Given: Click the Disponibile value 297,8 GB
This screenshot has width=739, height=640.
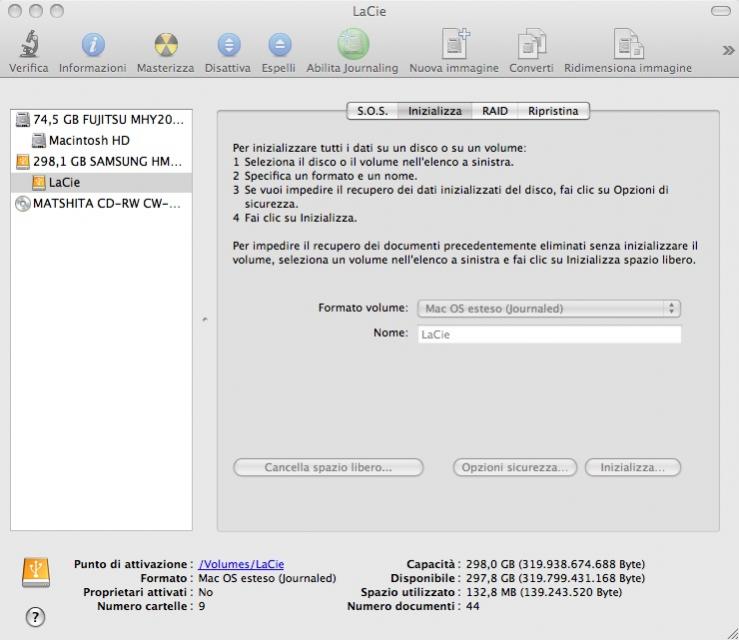Looking at the screenshot, I should 555,578.
